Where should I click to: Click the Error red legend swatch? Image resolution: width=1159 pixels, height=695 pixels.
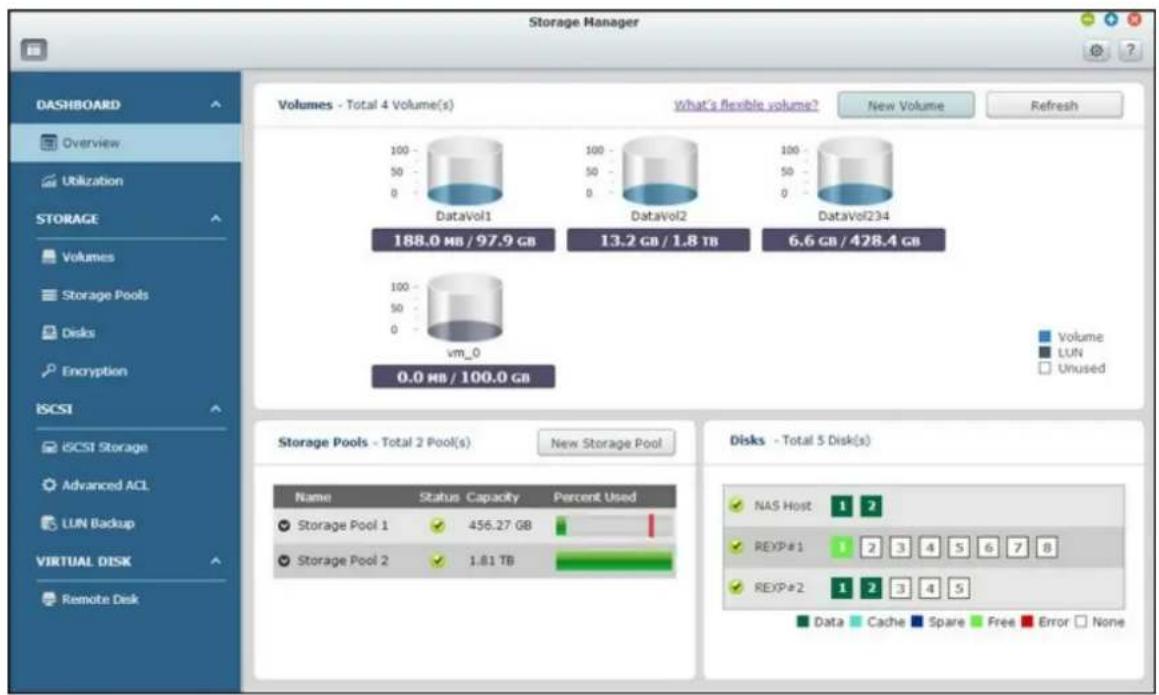click(x=1027, y=621)
